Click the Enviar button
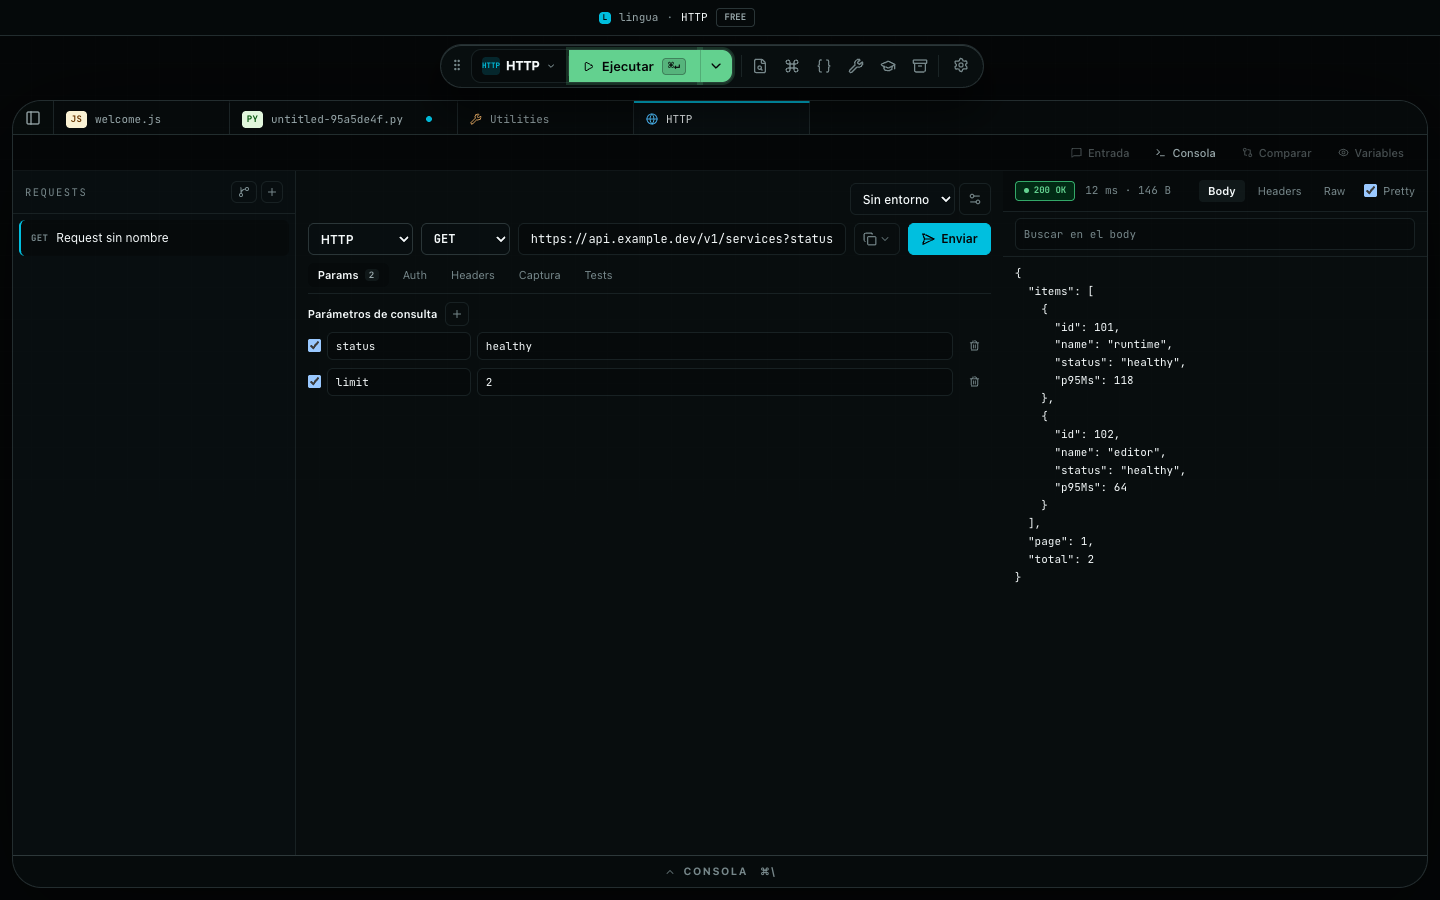Viewport: 1440px width, 900px height. coord(950,239)
